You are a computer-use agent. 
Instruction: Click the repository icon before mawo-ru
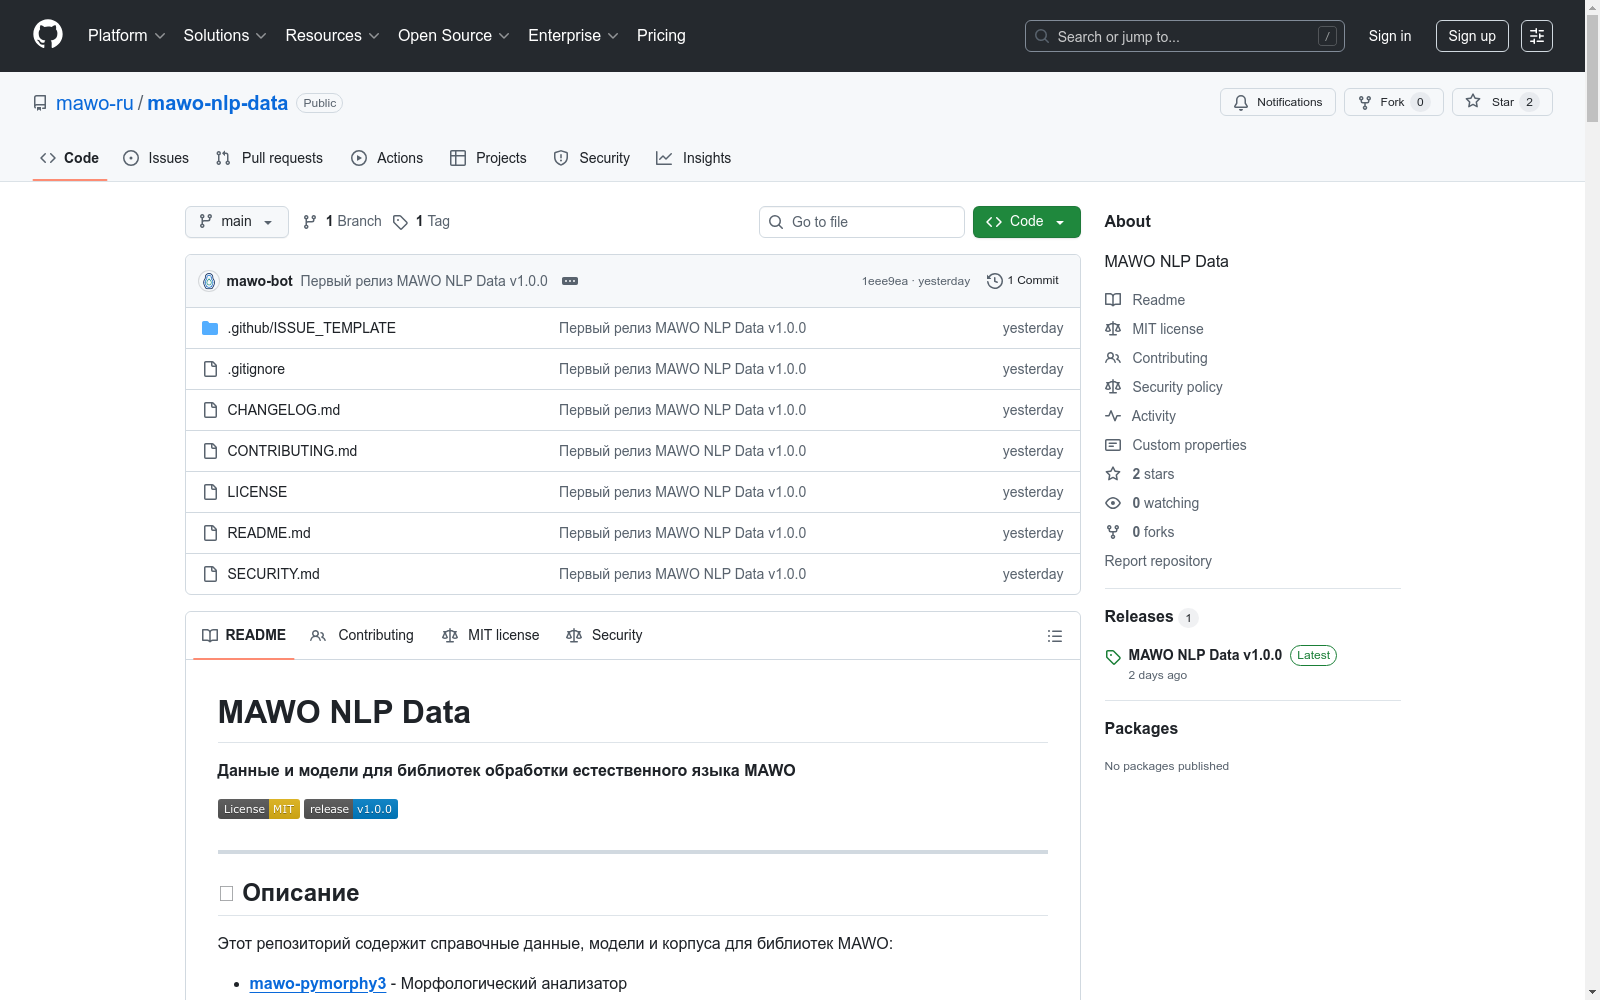(x=40, y=103)
